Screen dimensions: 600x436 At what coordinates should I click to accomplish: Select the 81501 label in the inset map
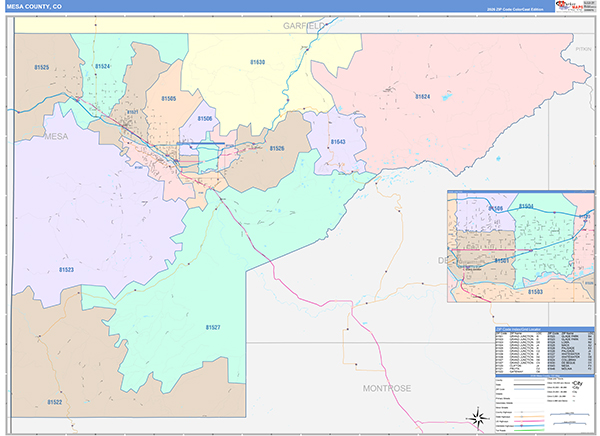click(502, 261)
